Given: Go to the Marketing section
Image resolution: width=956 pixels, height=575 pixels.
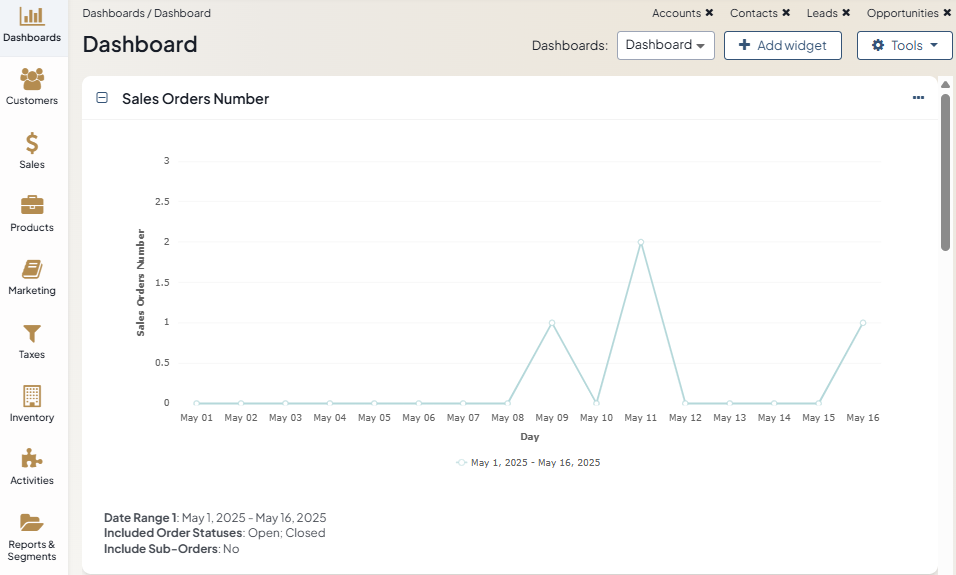Looking at the screenshot, I should tap(32, 270).
